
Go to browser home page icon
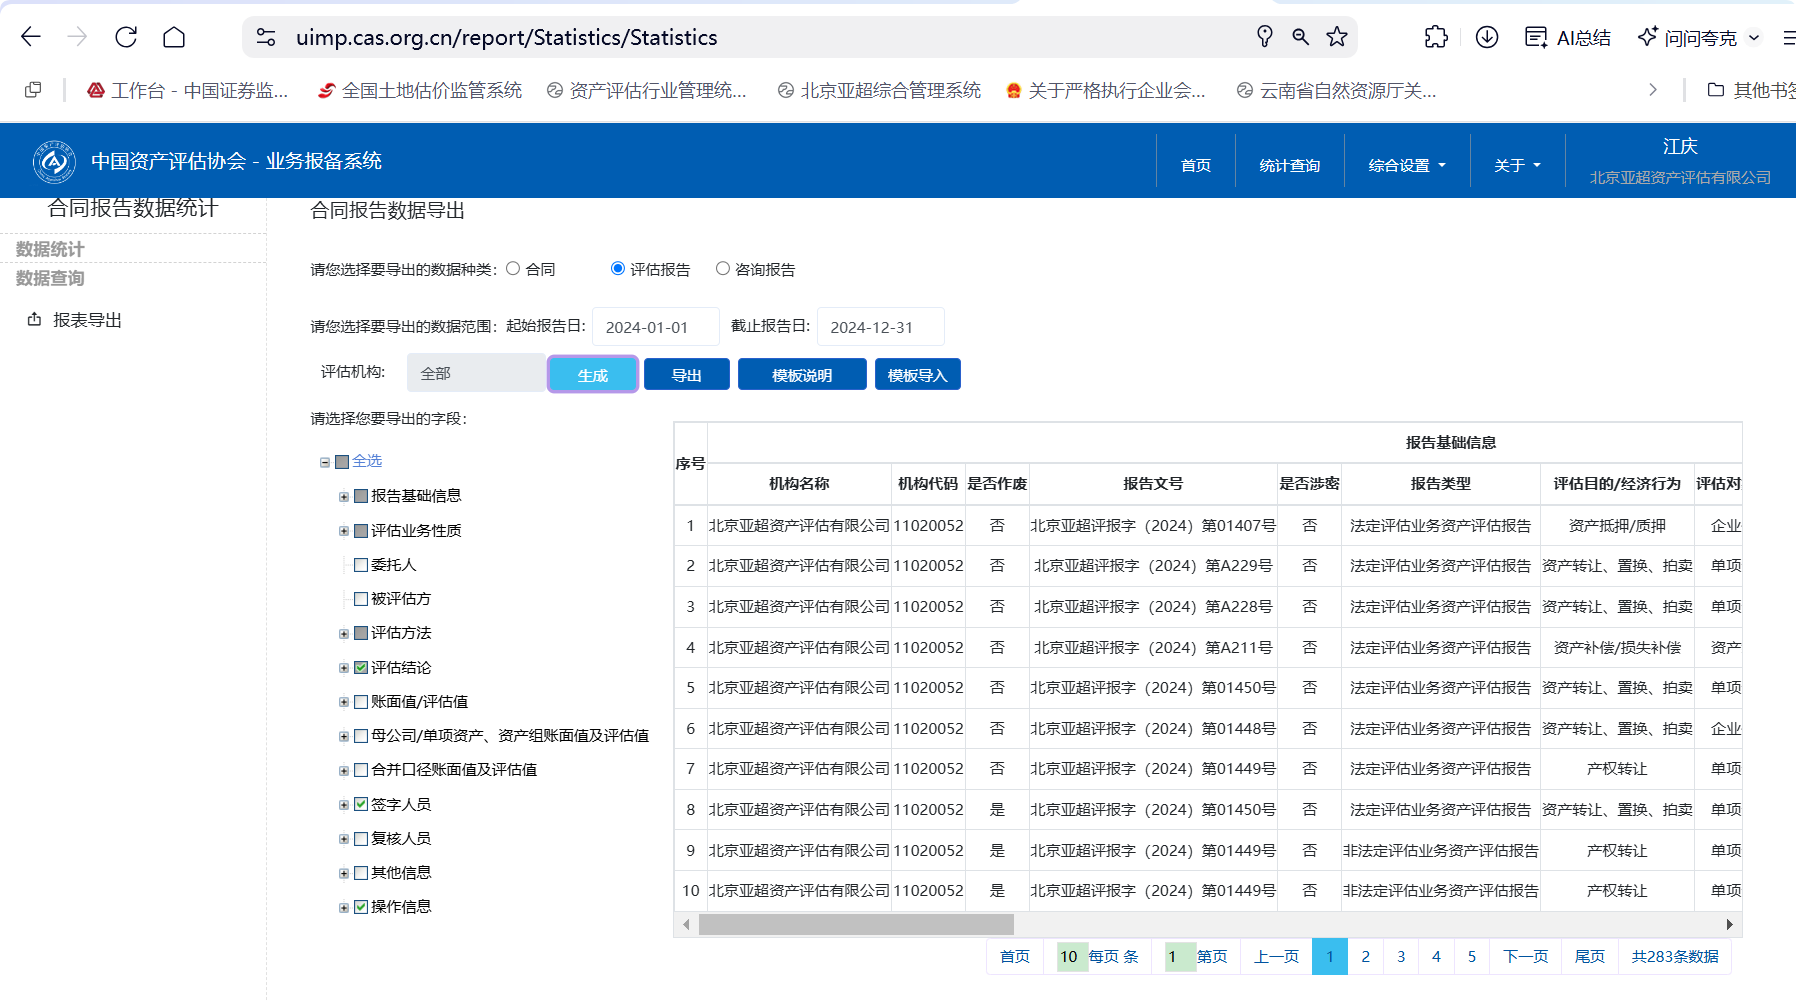point(174,37)
